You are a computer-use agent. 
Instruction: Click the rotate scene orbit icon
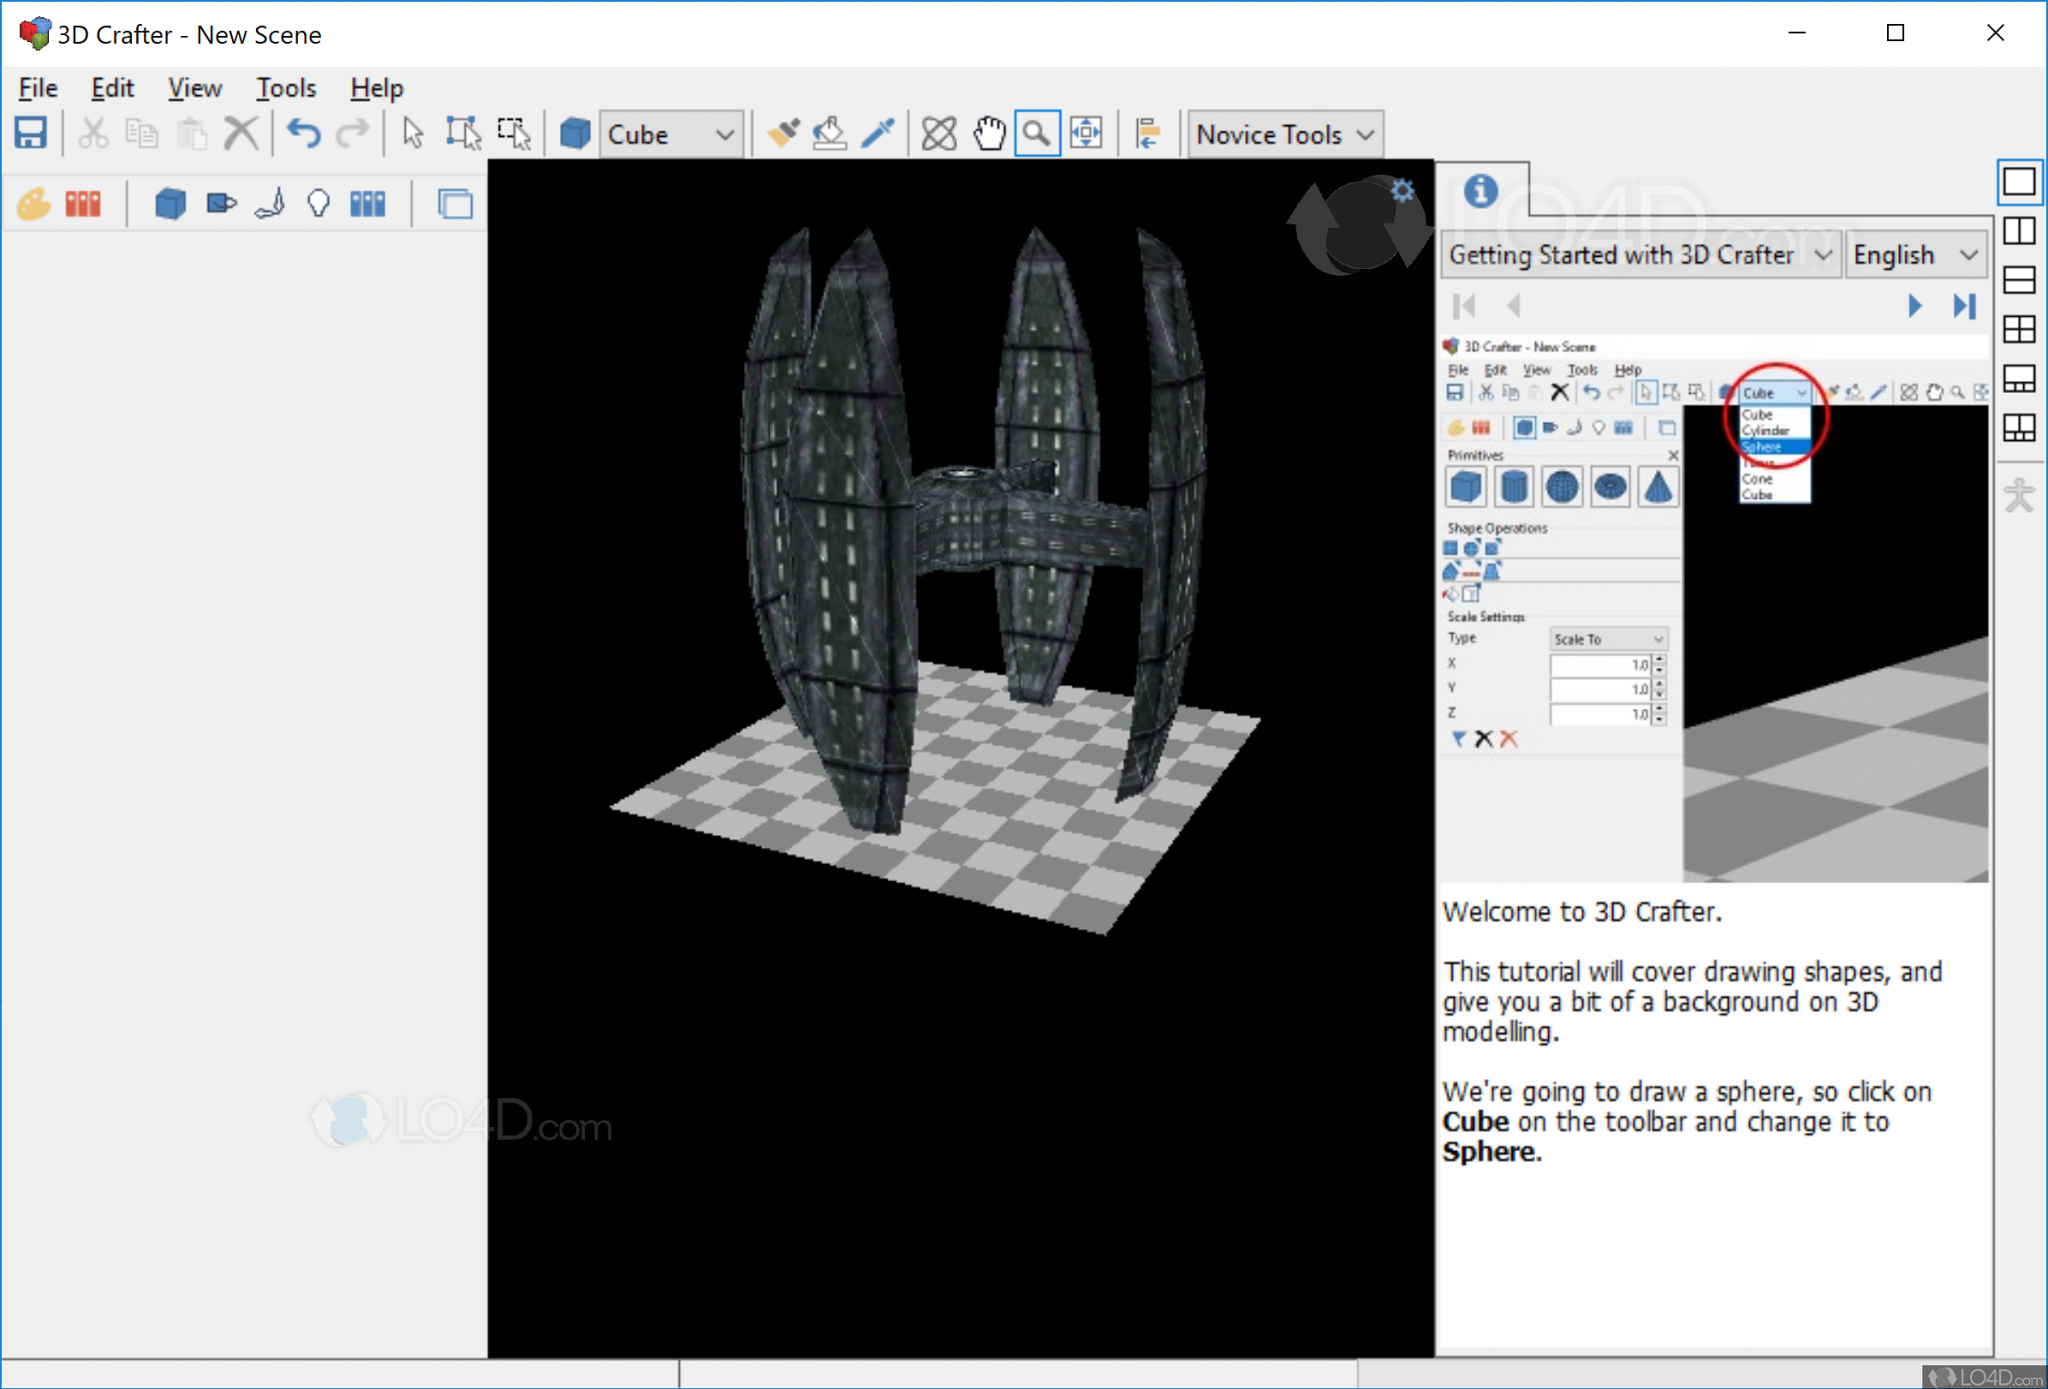click(938, 132)
